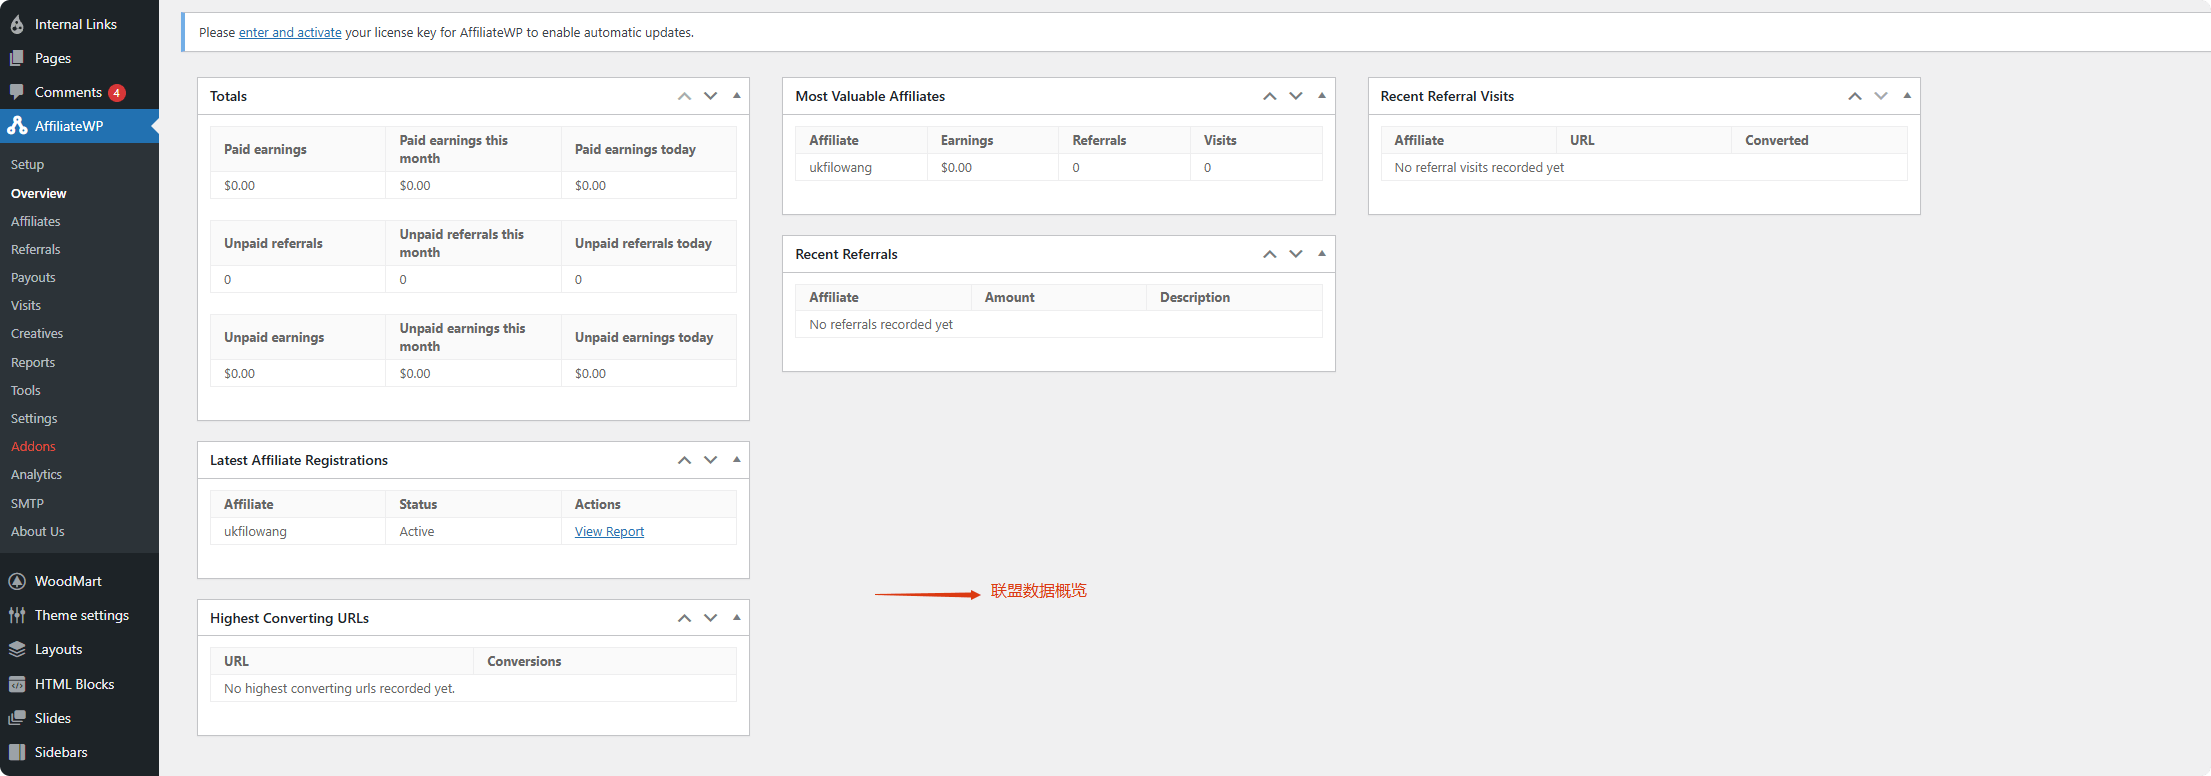Screen dimensions: 2211x776
Task: Collapse the Recent Referral Visits panel
Action: 1907,96
